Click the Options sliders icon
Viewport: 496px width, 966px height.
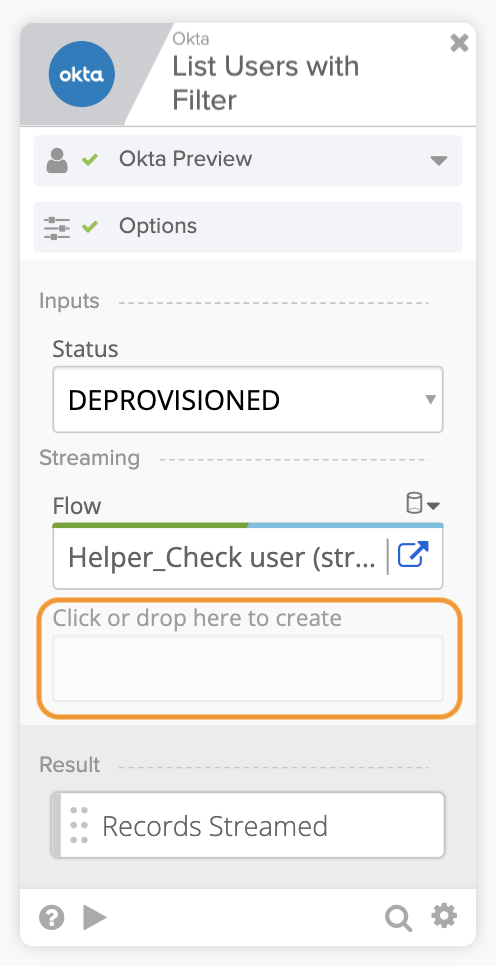click(x=57, y=227)
